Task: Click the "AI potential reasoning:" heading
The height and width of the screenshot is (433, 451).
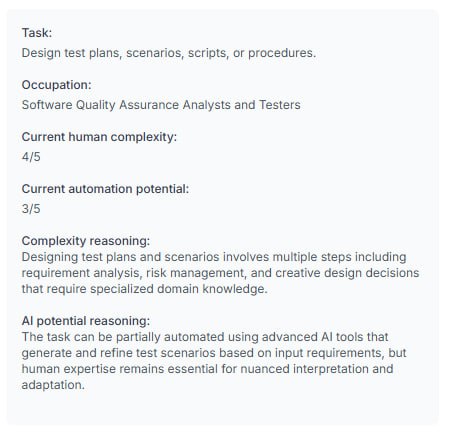Action: point(86,321)
